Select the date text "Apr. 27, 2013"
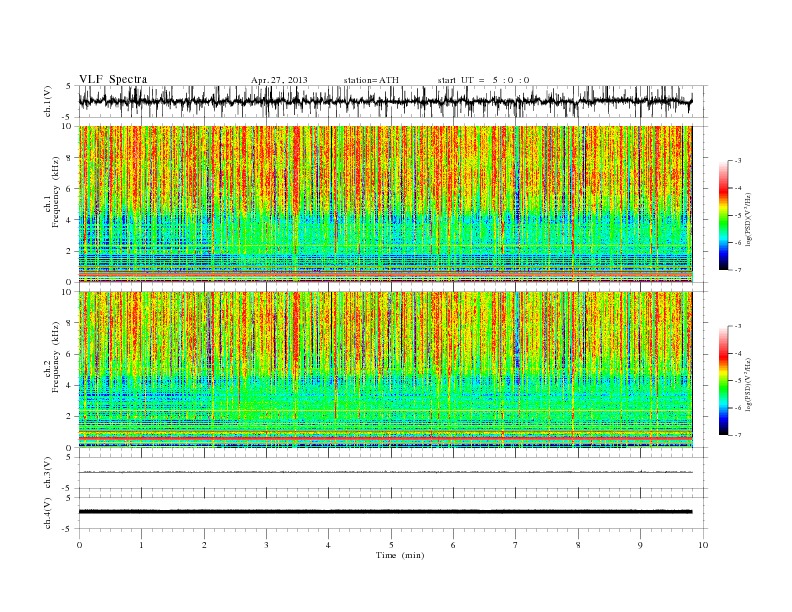Image resolution: width=792 pixels, height=612 pixels. tap(279, 80)
